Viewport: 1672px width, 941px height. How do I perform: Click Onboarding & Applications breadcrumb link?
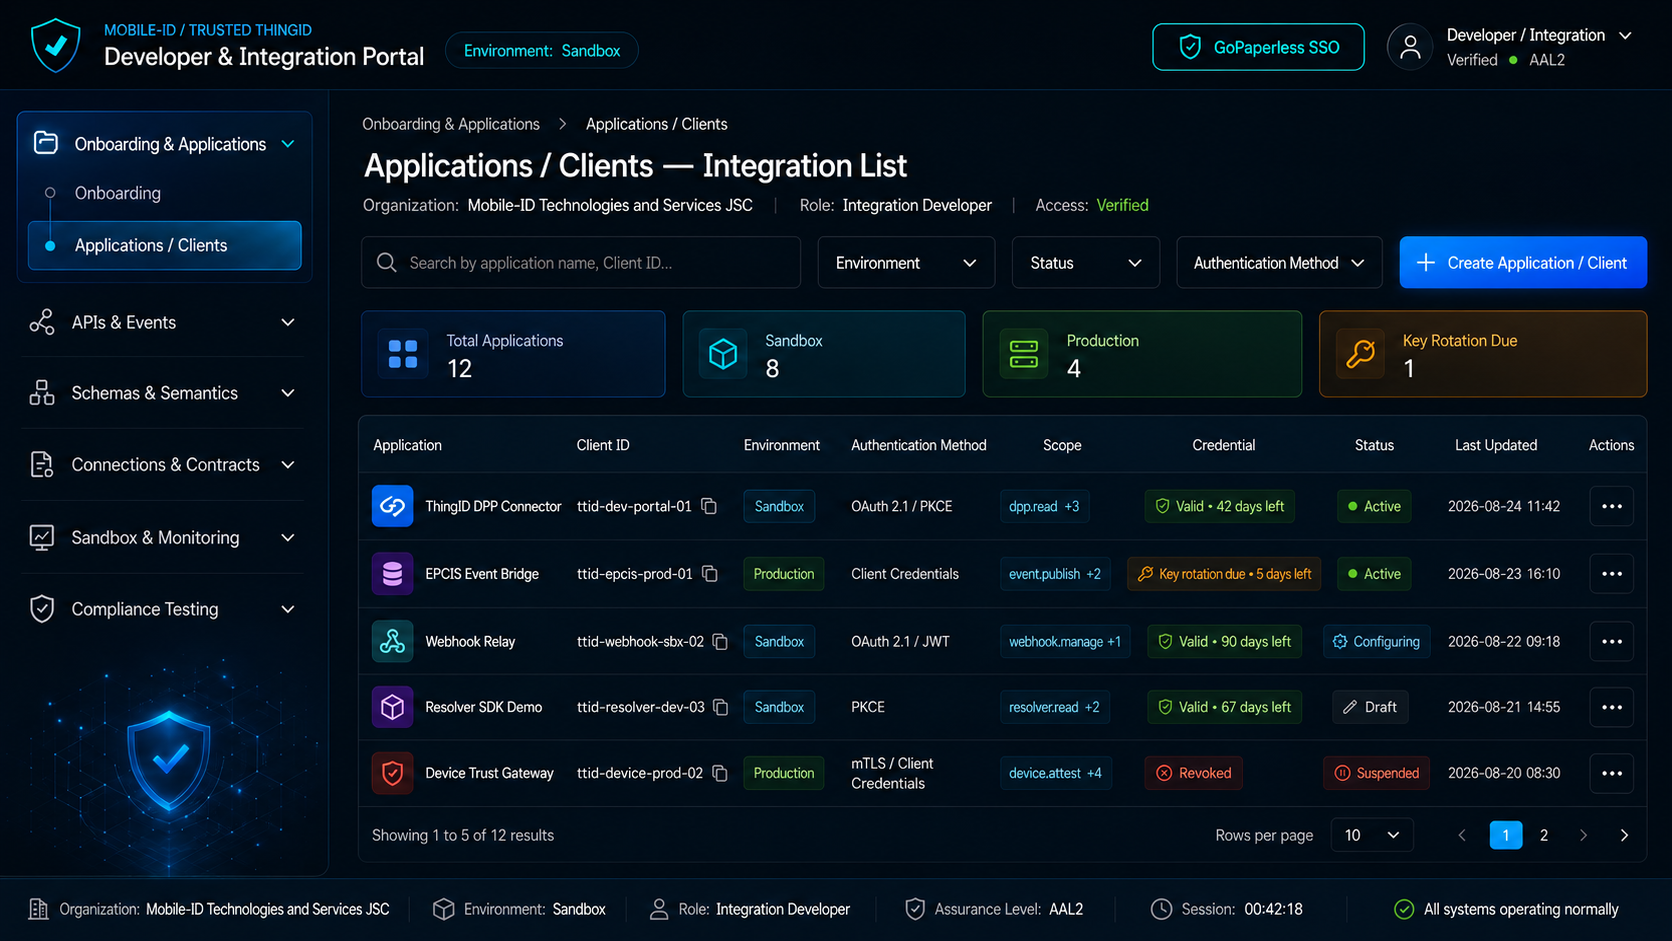tap(451, 124)
